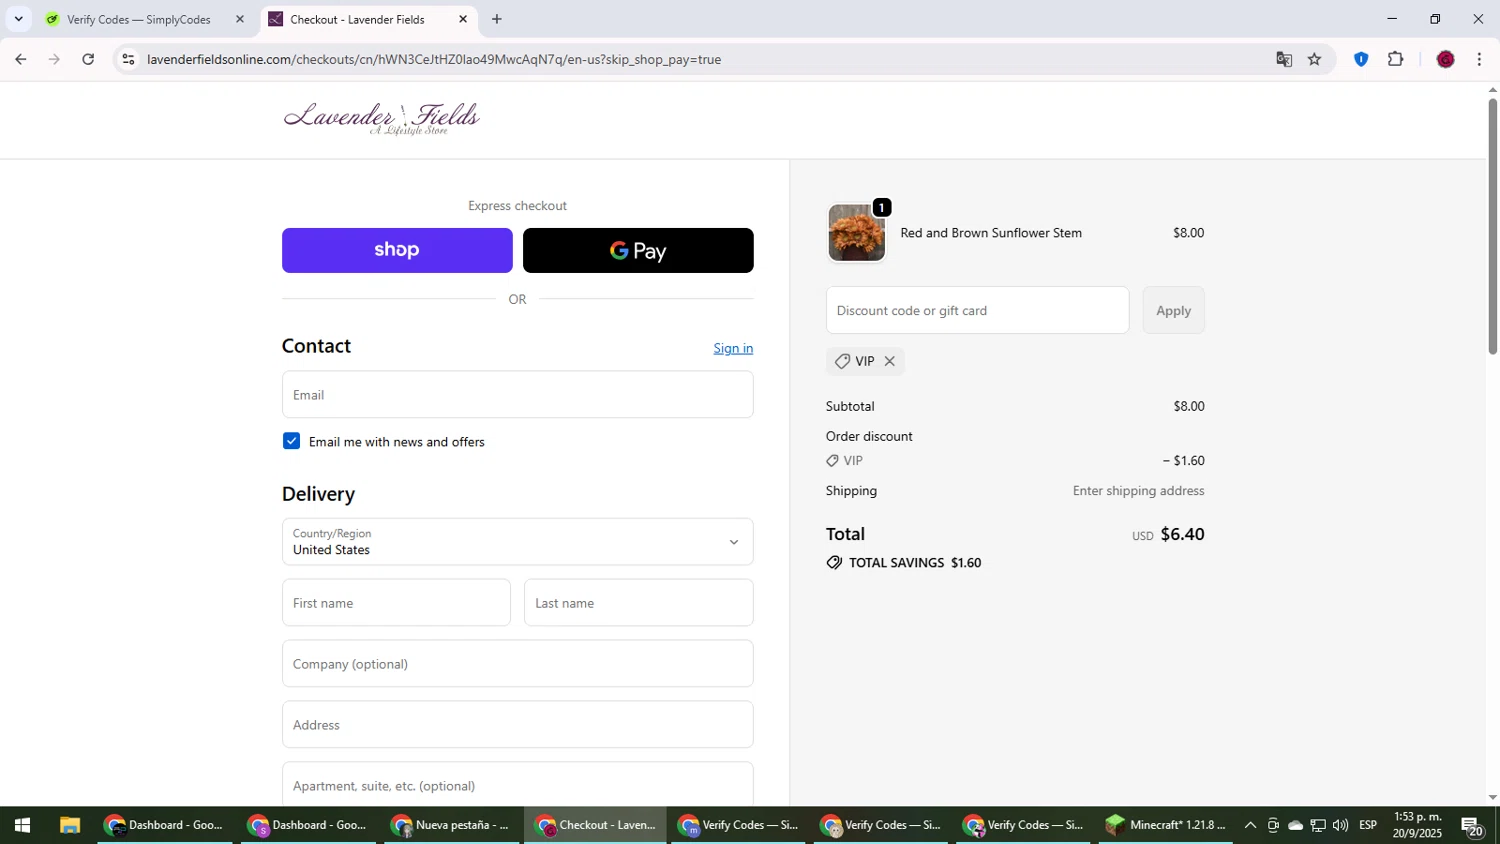Click the Company (optional) field

click(517, 664)
